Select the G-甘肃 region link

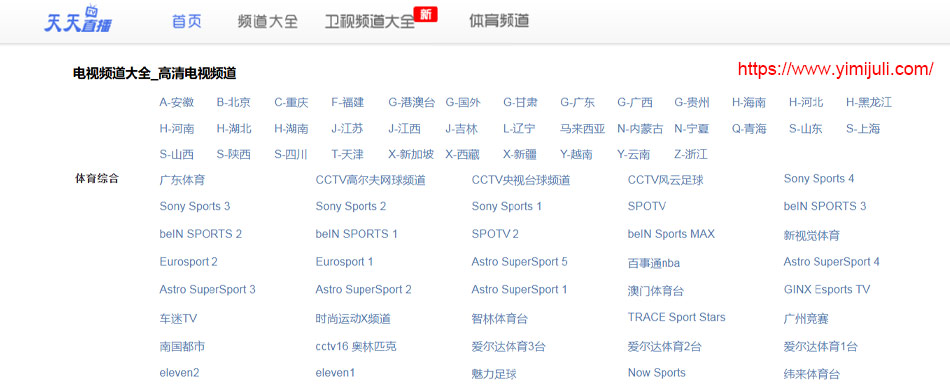point(520,102)
